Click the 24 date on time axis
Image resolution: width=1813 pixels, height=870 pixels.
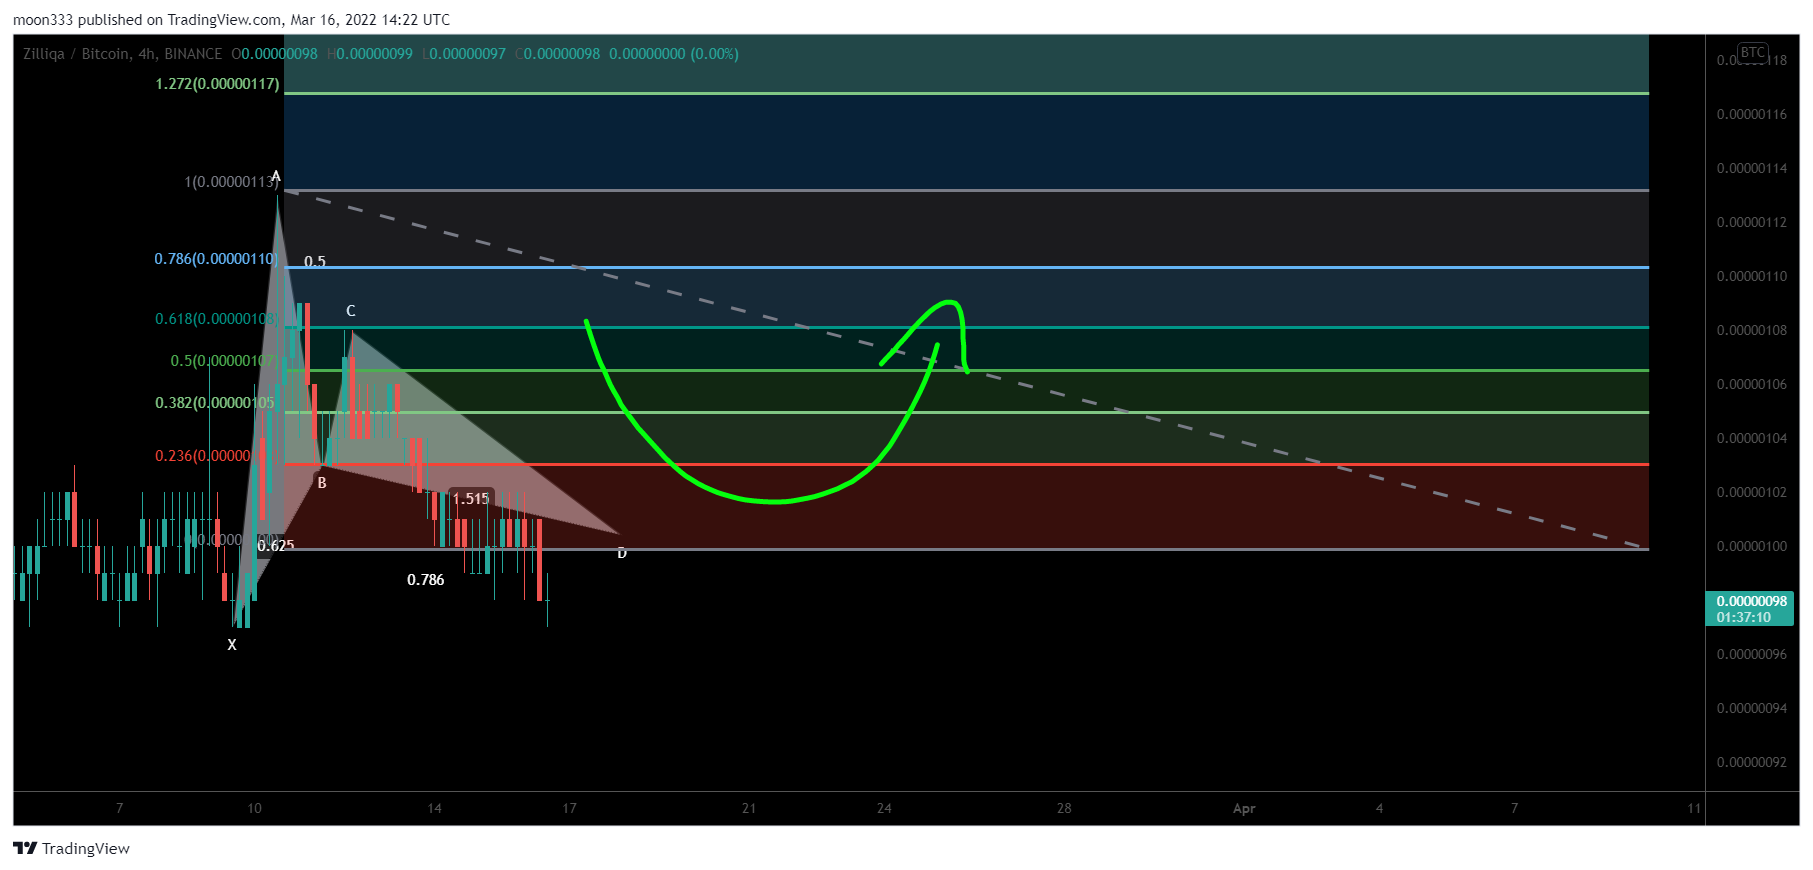(884, 808)
